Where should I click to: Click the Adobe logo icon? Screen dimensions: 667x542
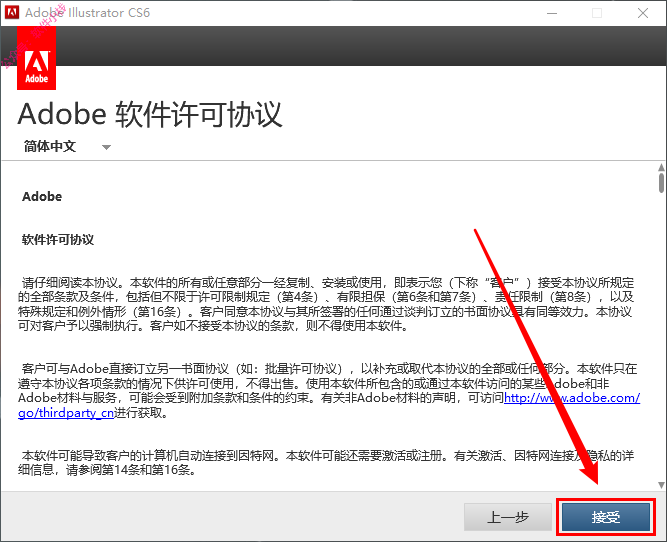(x=37, y=59)
